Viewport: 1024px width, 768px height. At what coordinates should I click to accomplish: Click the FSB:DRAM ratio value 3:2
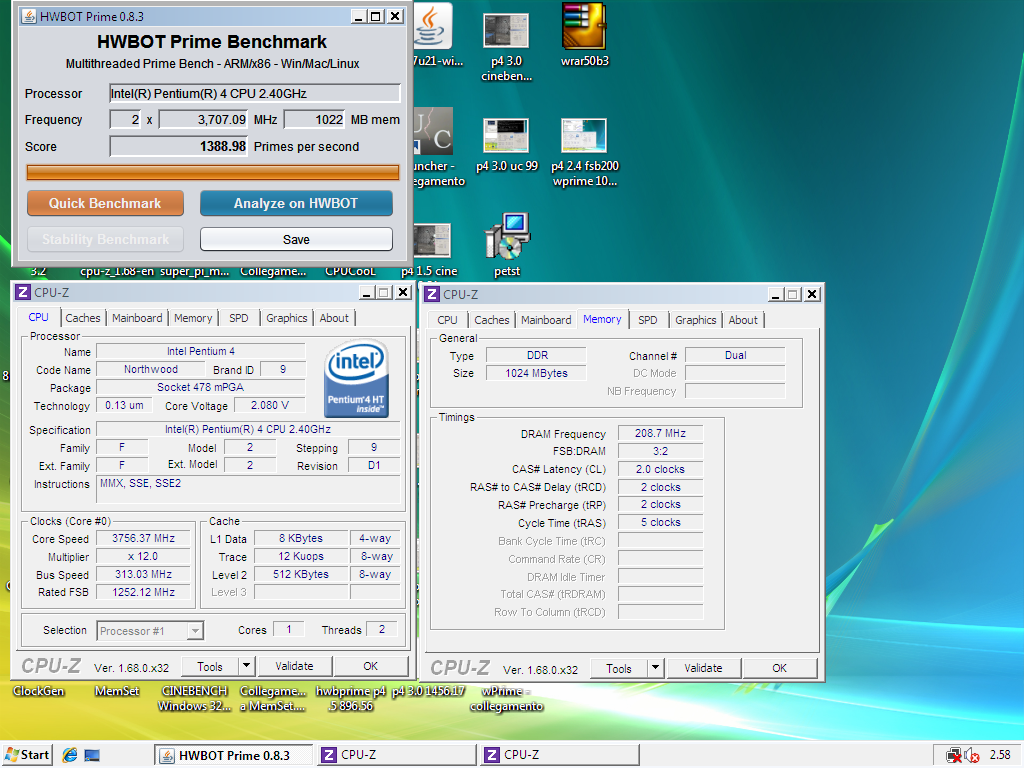tap(660, 451)
